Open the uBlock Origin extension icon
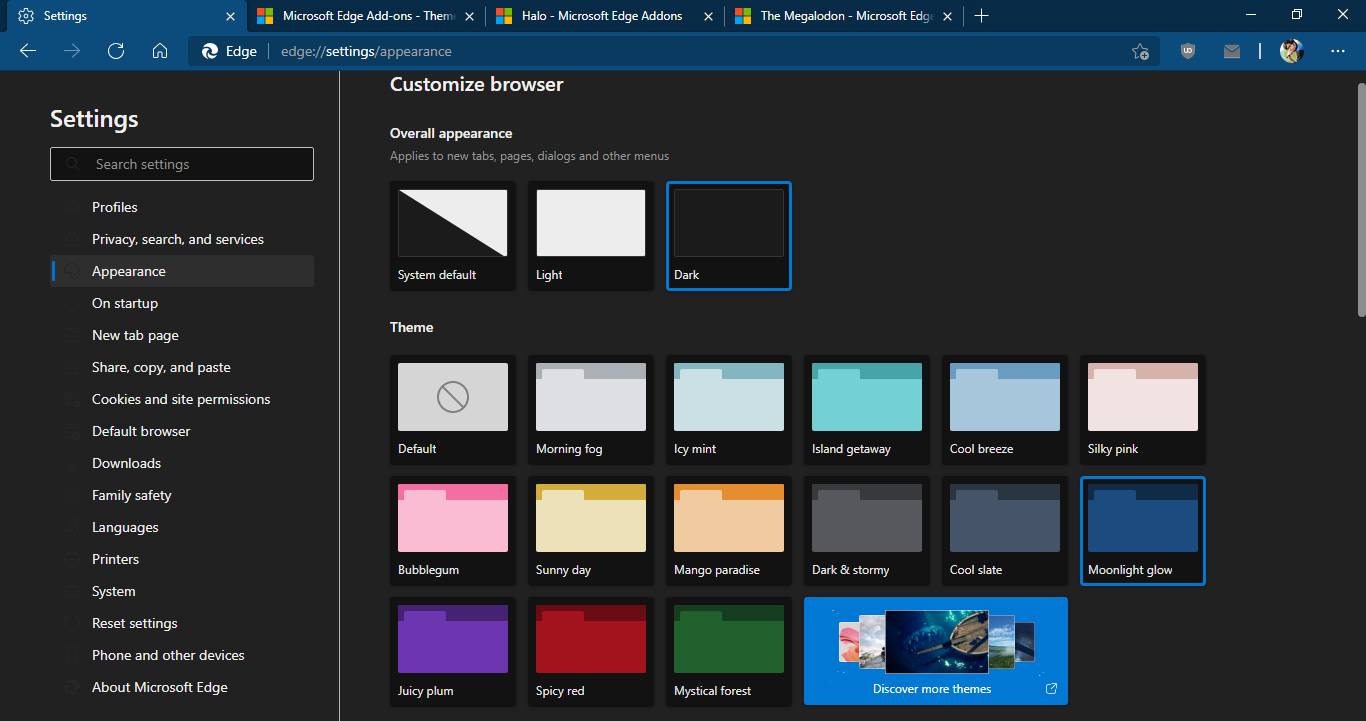The width and height of the screenshot is (1366, 721). [x=1187, y=51]
